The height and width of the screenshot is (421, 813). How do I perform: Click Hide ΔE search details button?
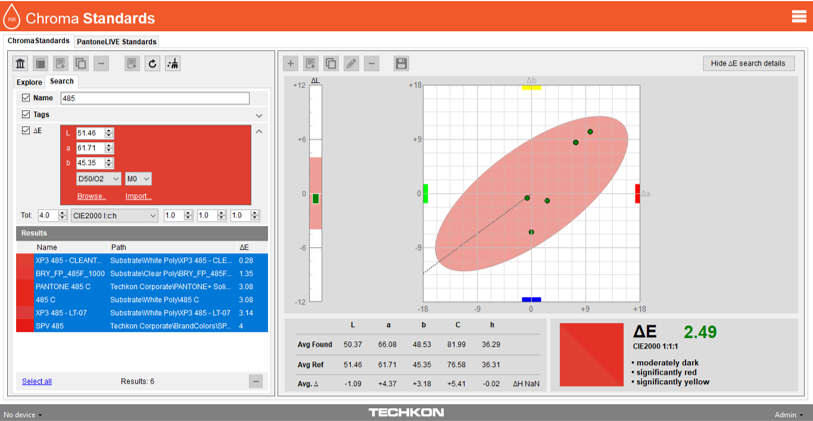tap(748, 63)
